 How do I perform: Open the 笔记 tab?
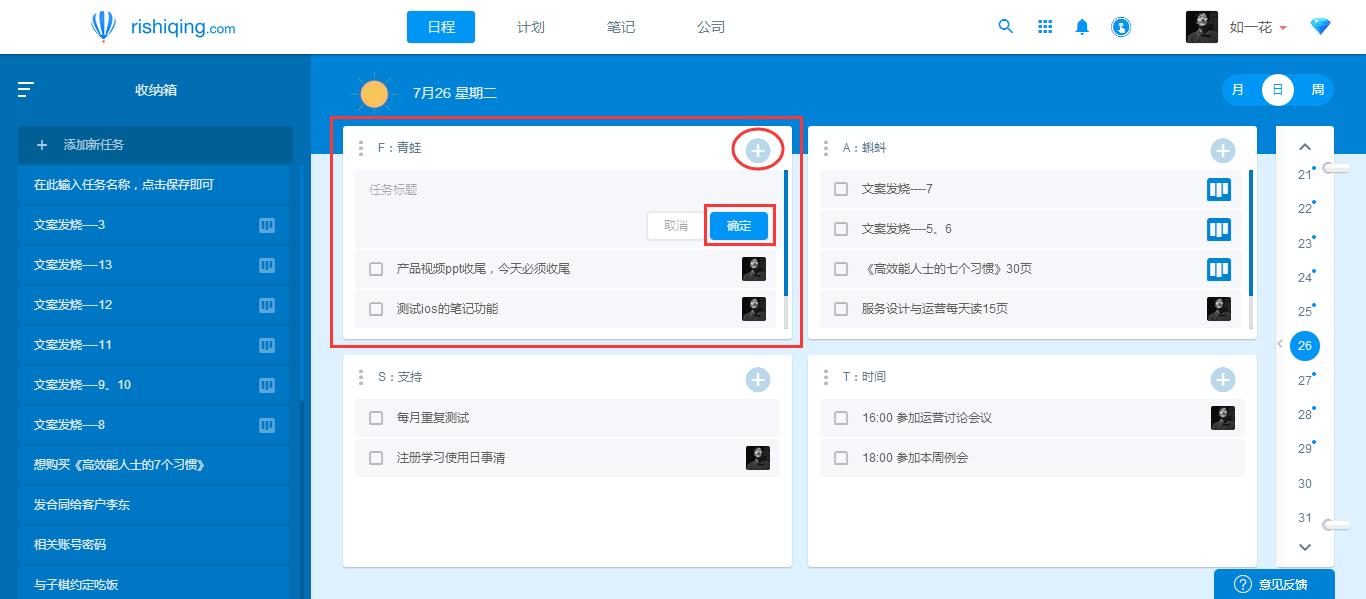coord(621,27)
